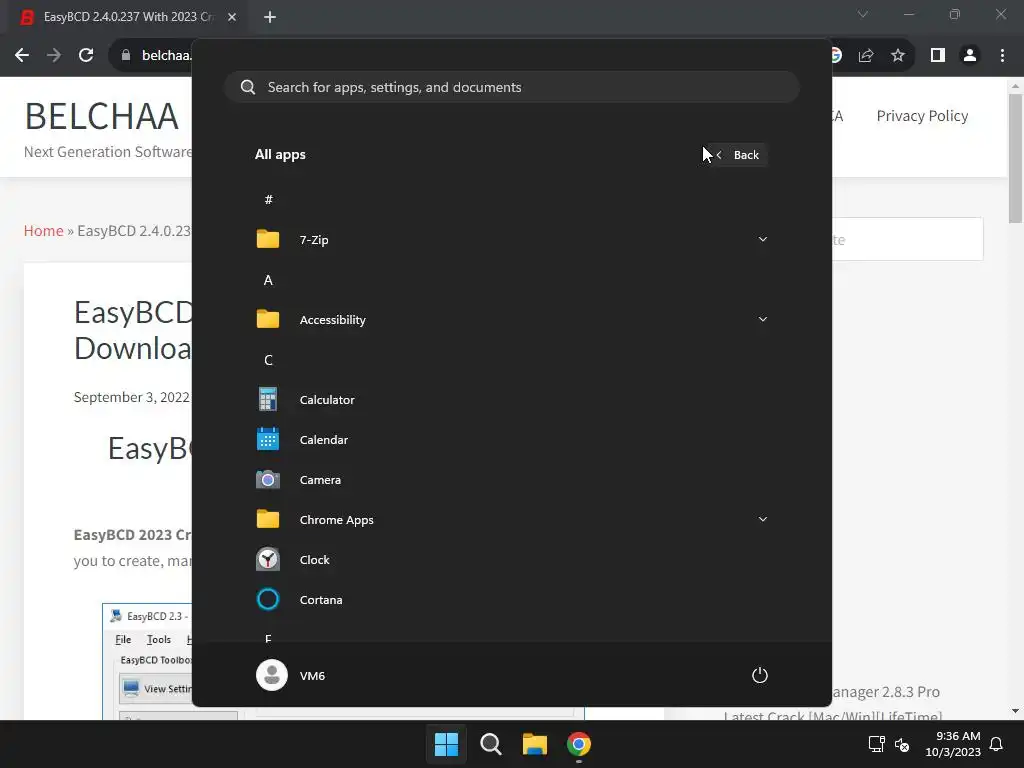Expand the 7-Zip folder chevron

tap(763, 239)
